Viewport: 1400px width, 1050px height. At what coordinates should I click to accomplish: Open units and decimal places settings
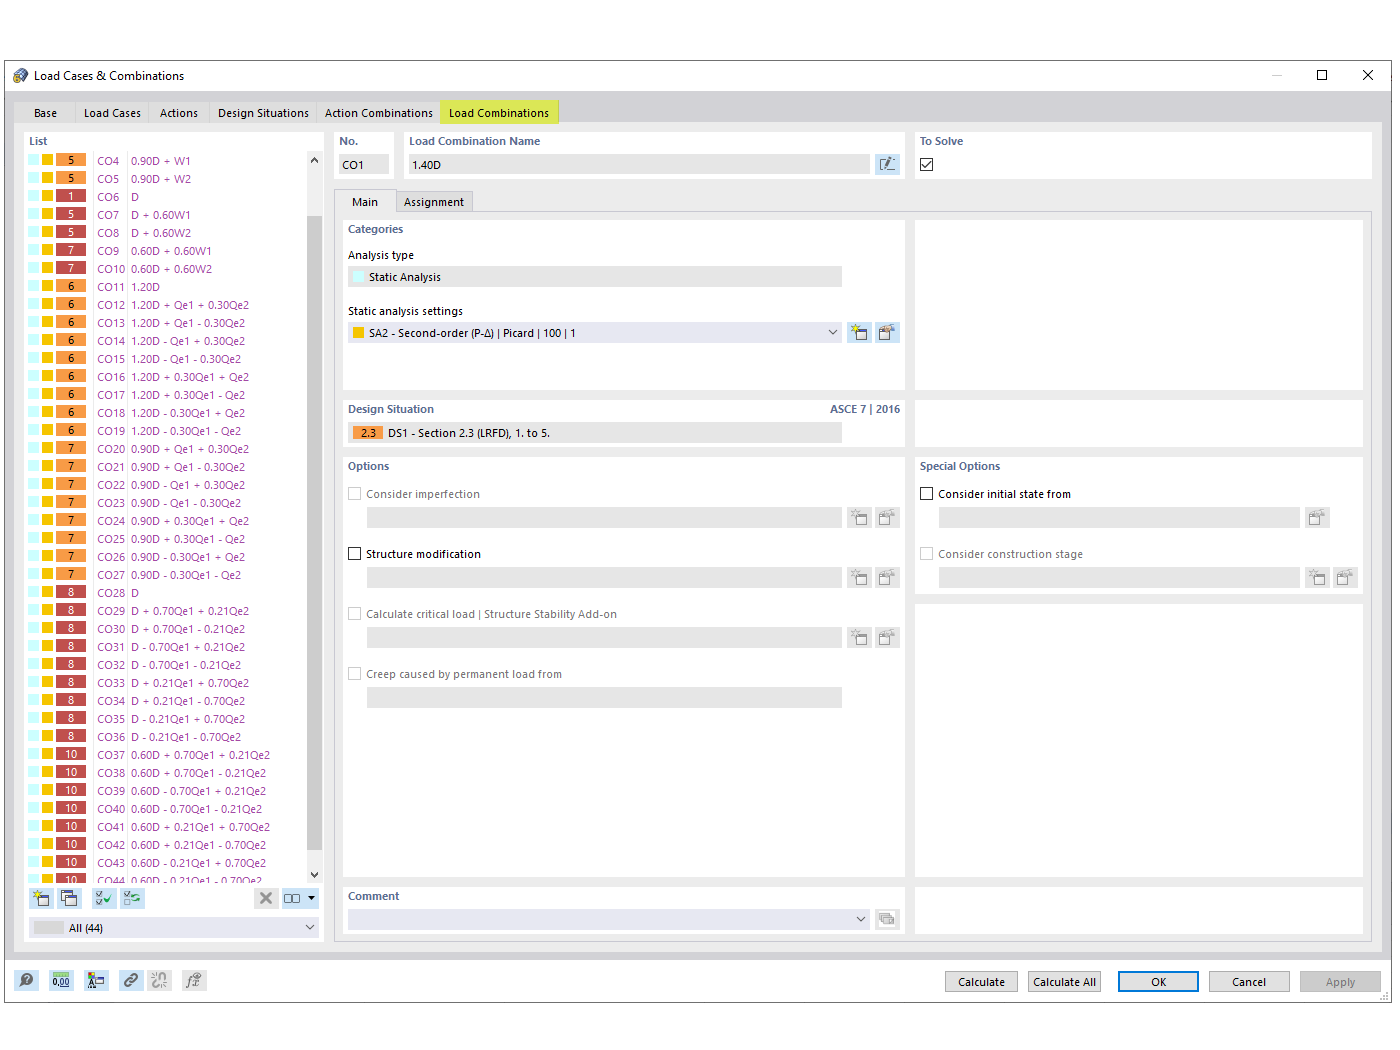(61, 981)
